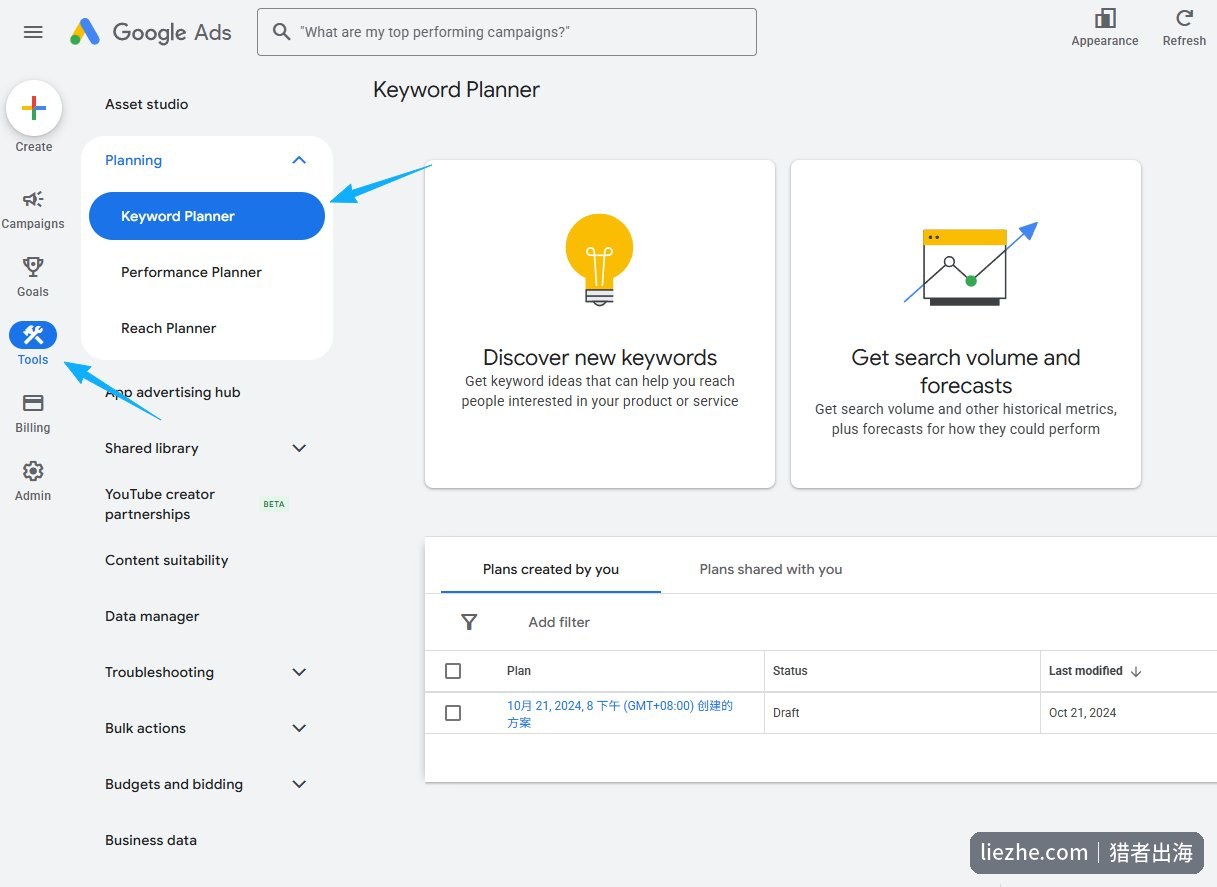Open Reach Planner
Viewport: 1217px width, 887px height.
click(x=169, y=328)
